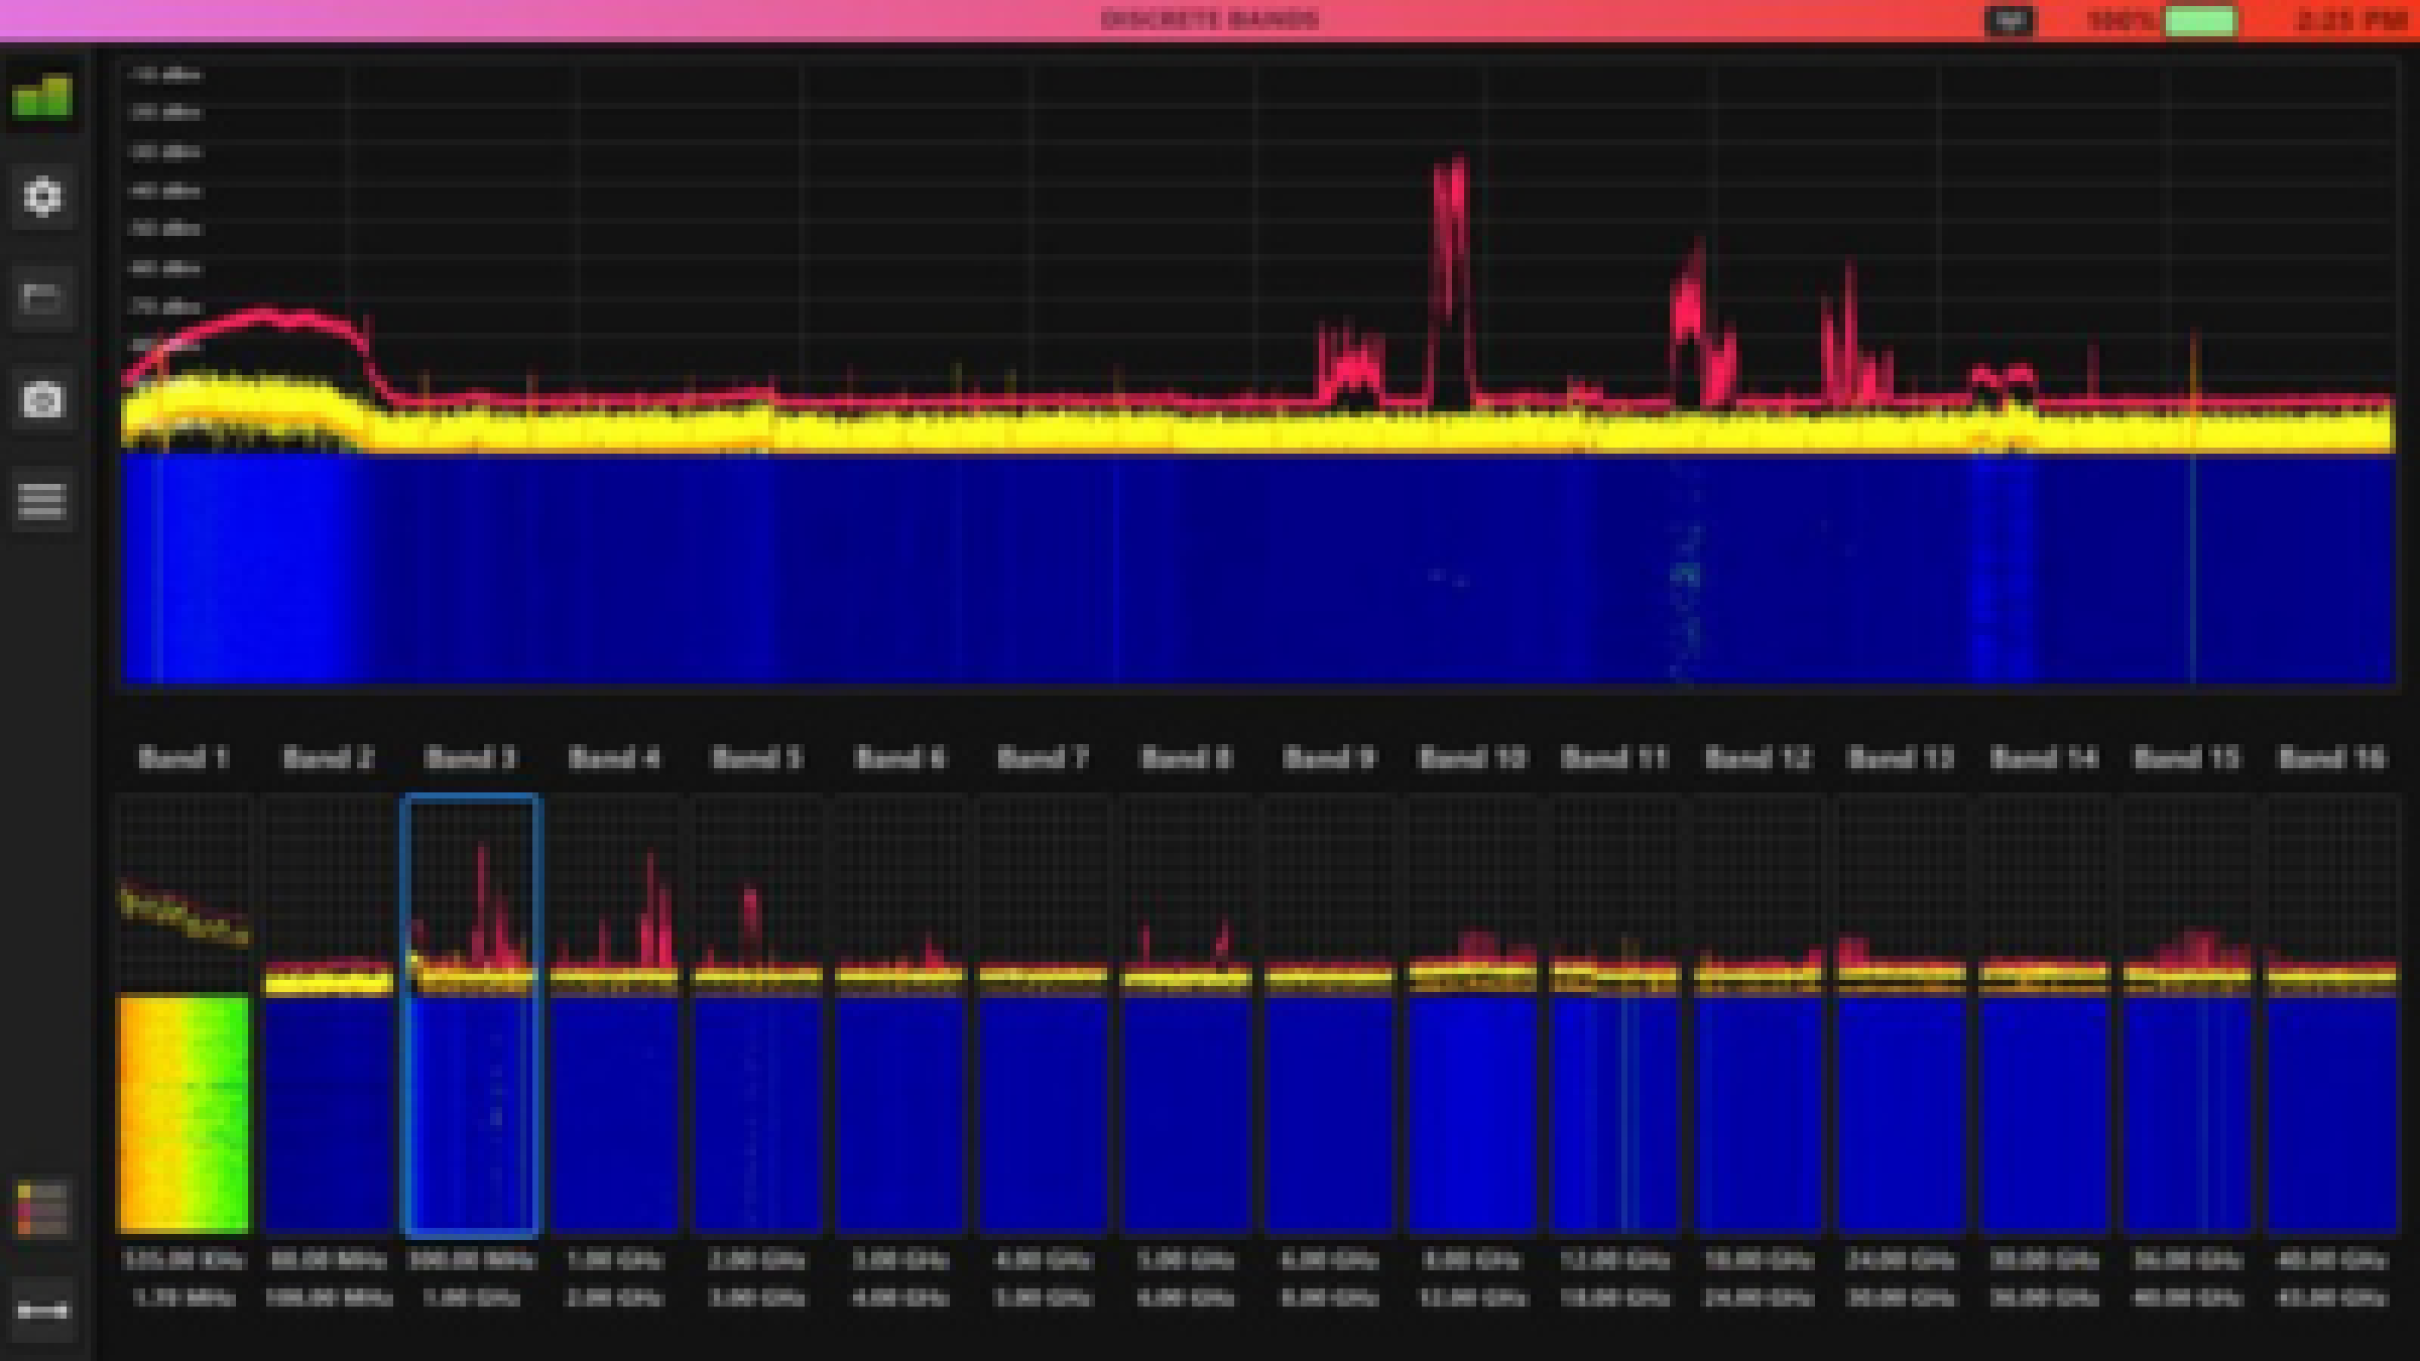2420x1361 pixels.
Task: Click the green battery indicator
Action: [x=2200, y=20]
